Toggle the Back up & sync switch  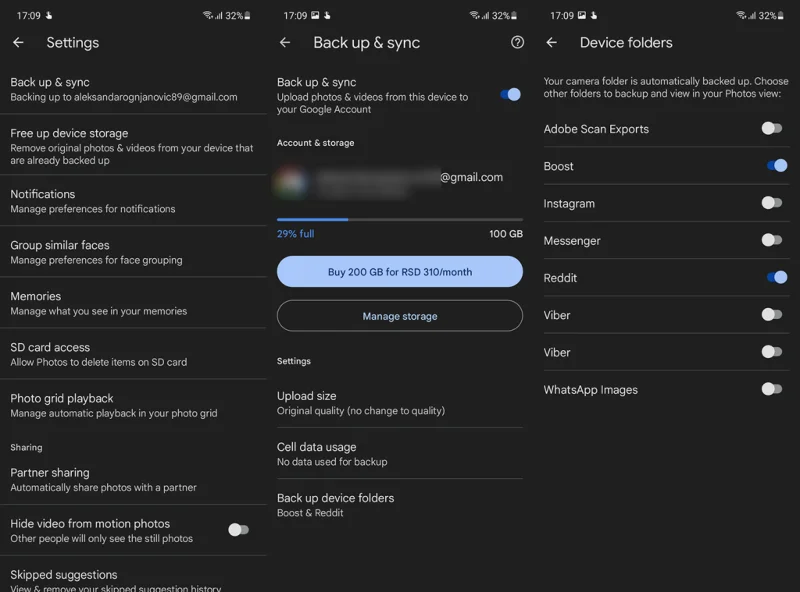point(511,94)
